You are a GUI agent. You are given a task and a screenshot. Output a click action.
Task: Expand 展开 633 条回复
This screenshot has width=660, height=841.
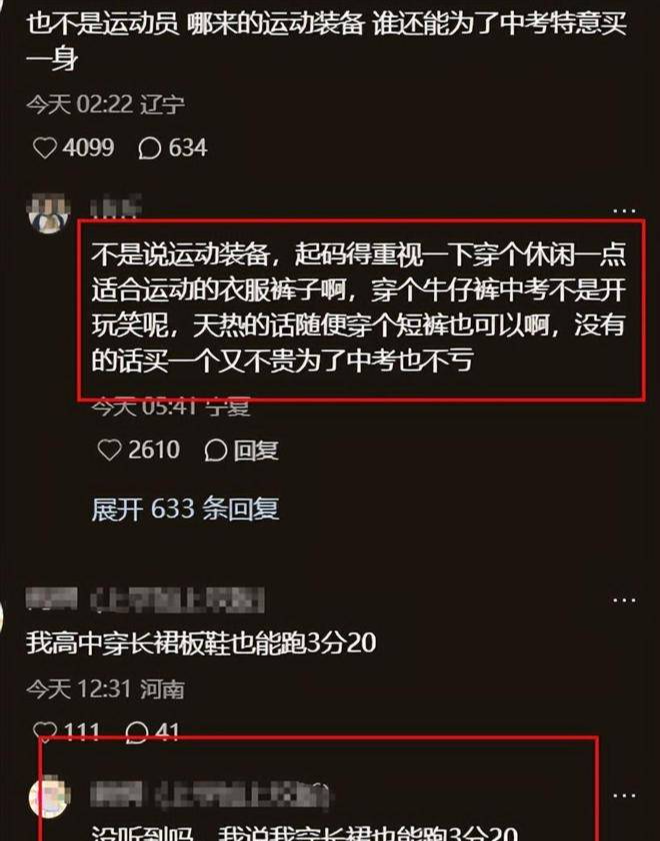point(186,508)
